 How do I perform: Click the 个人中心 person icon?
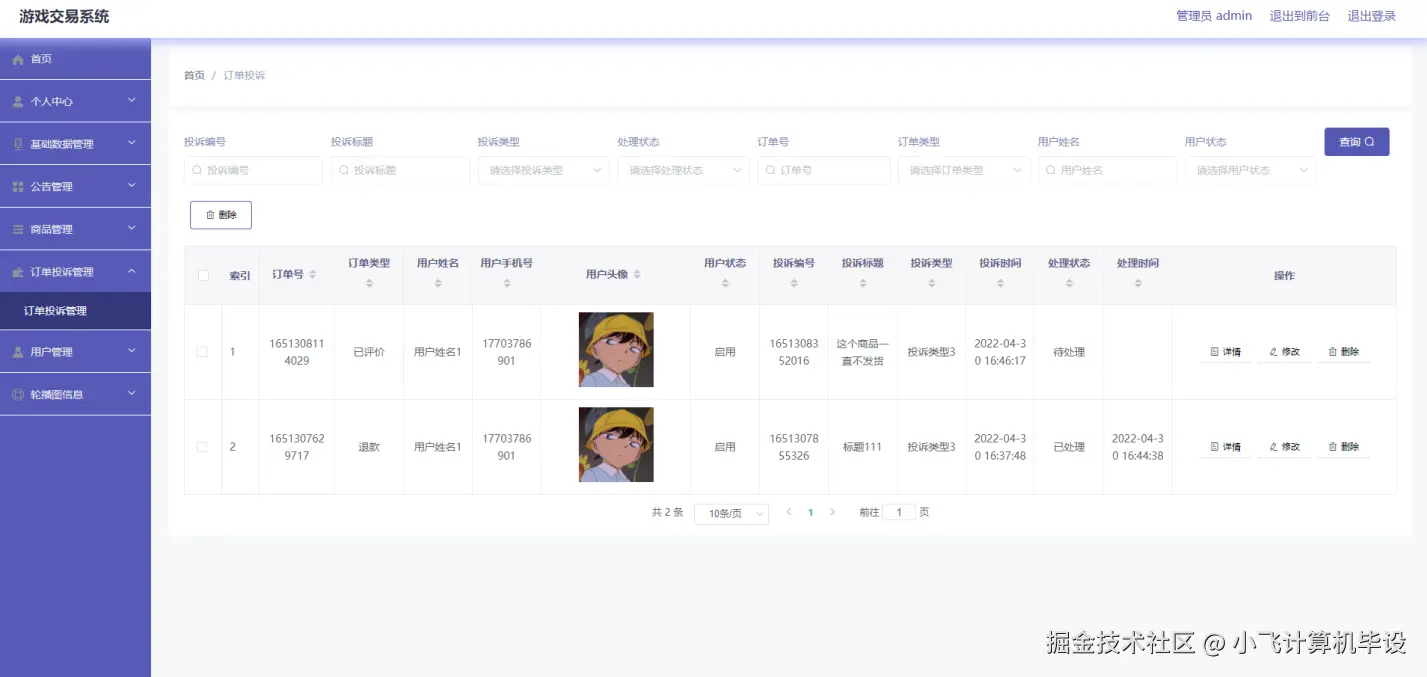(18, 101)
